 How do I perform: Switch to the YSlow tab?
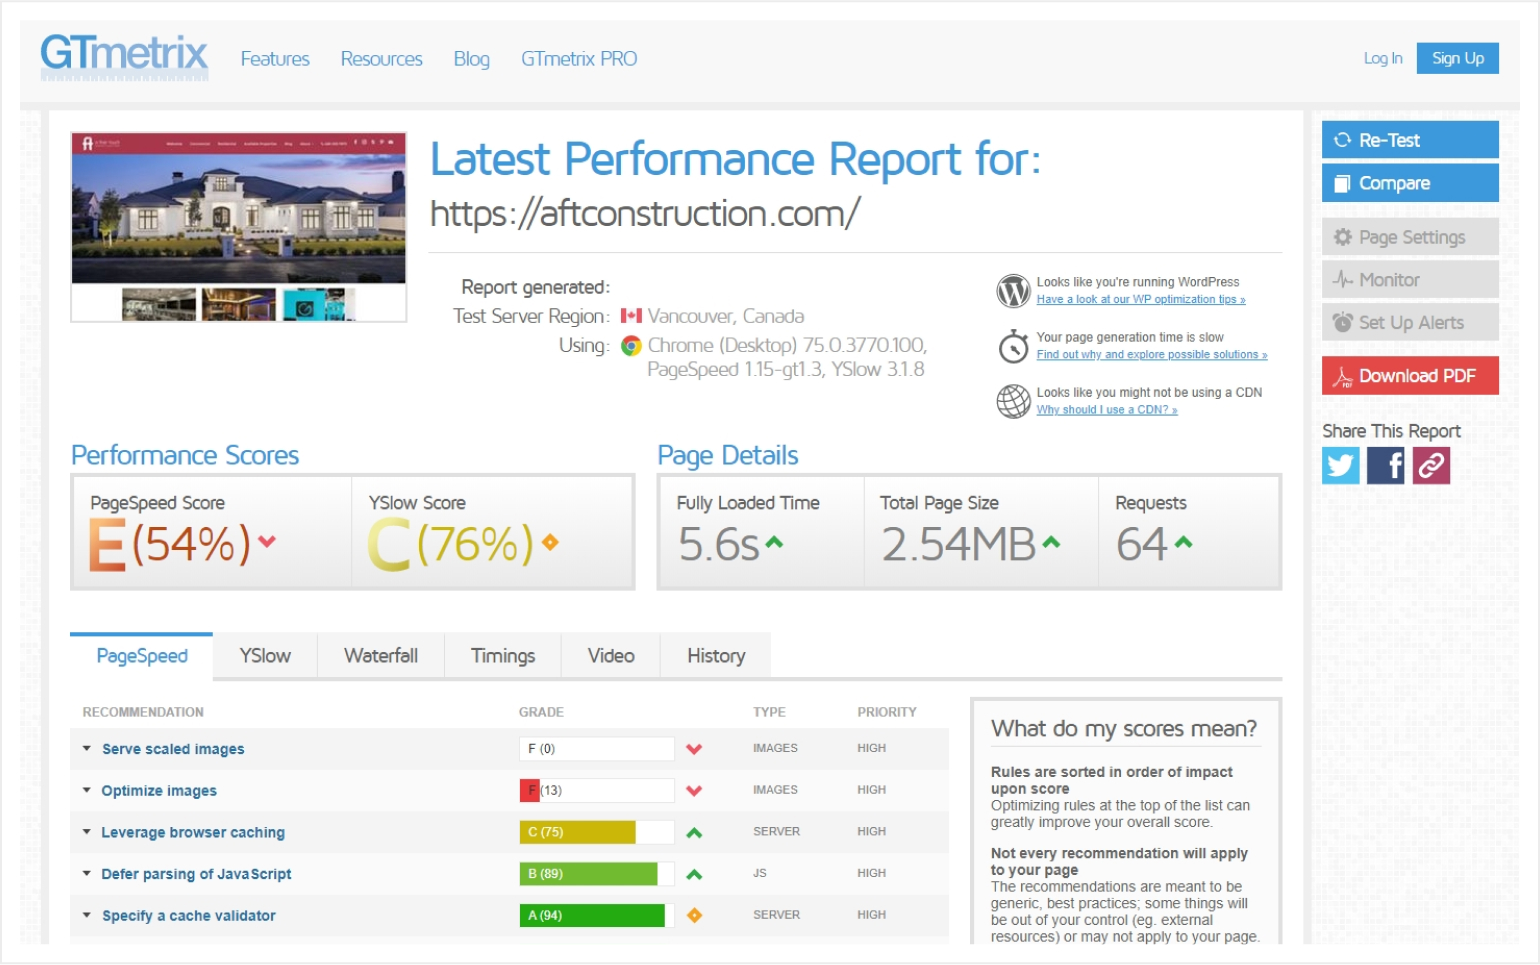point(265,656)
